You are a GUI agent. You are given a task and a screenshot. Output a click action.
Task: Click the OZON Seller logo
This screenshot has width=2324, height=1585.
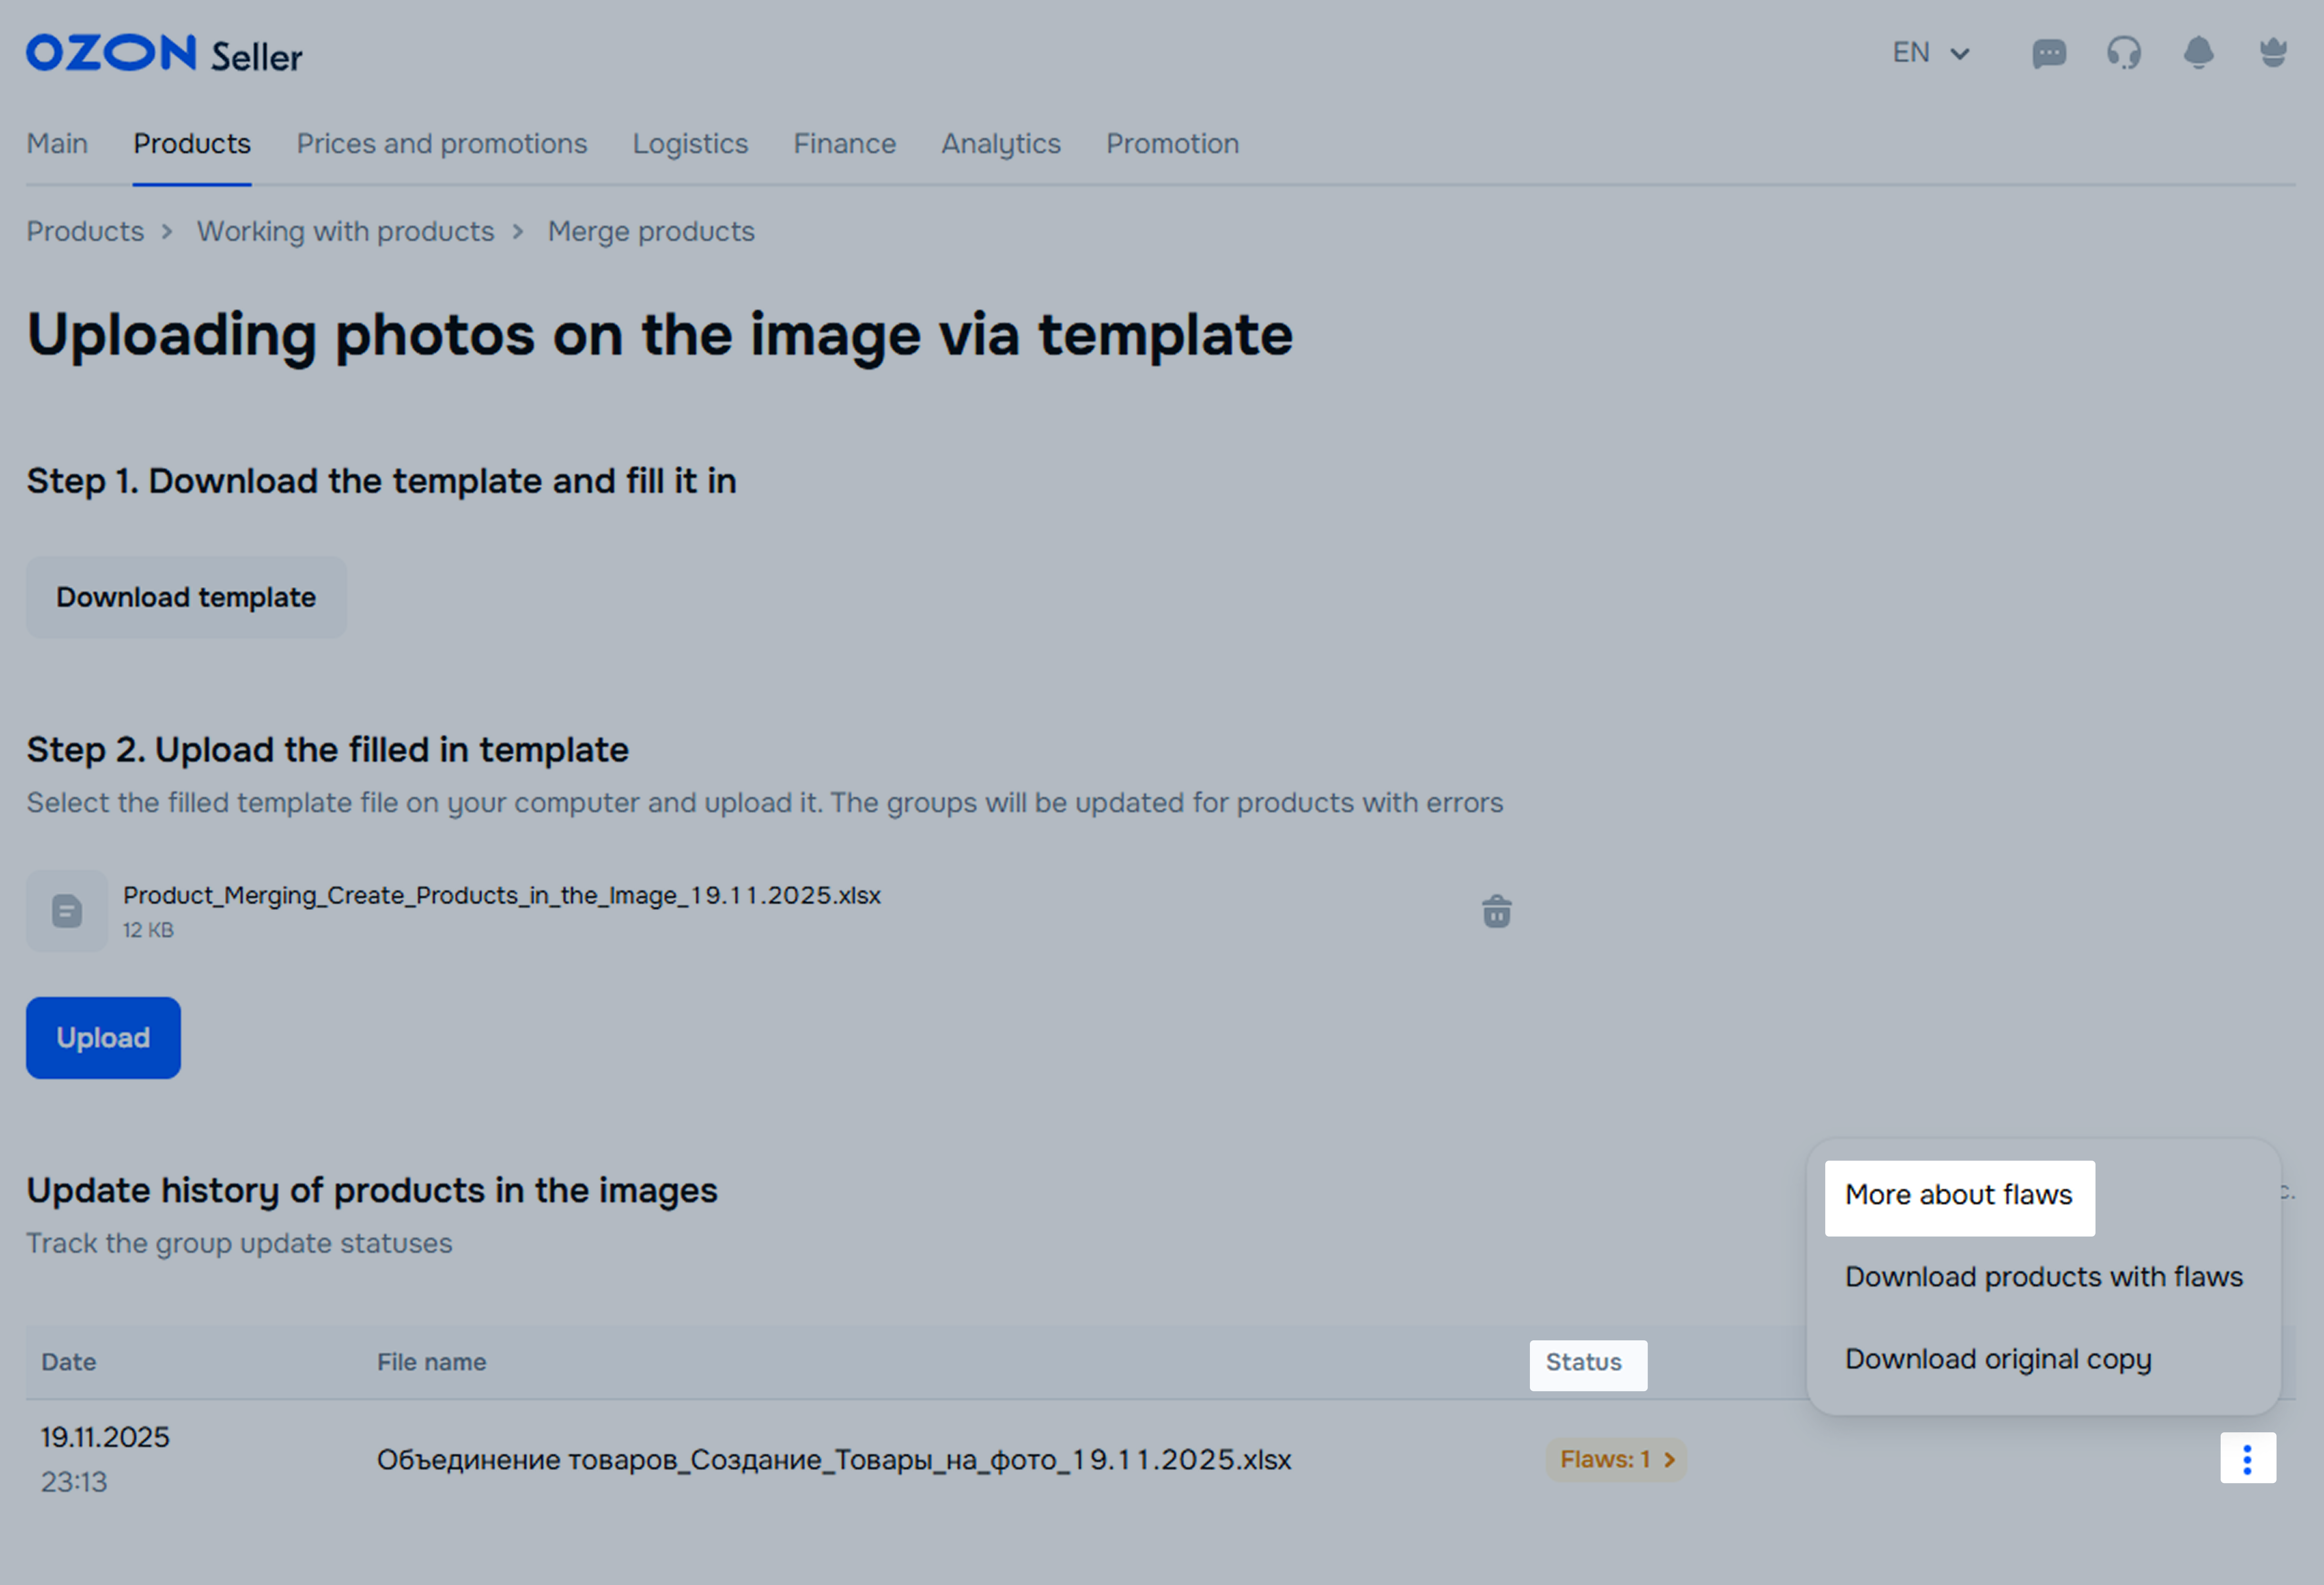click(x=164, y=54)
